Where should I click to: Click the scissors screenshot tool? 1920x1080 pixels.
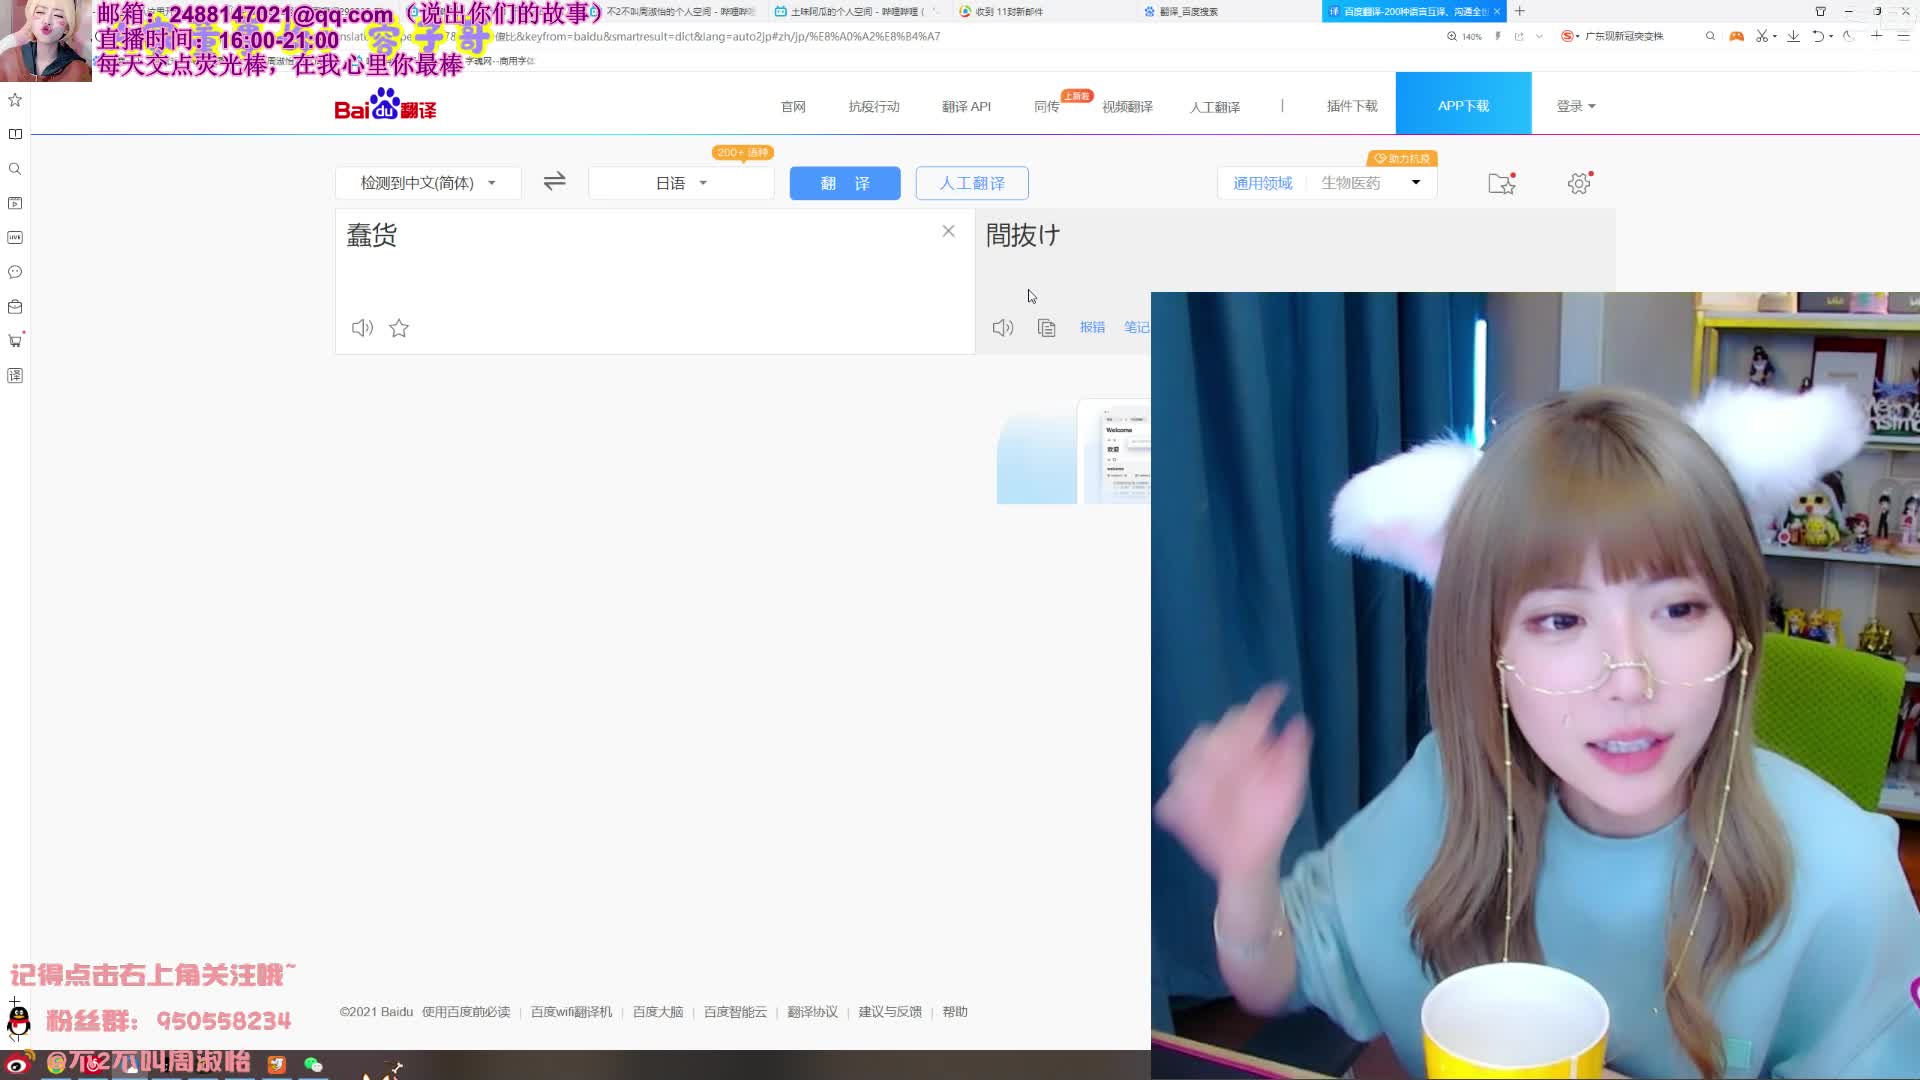[x=1762, y=36]
